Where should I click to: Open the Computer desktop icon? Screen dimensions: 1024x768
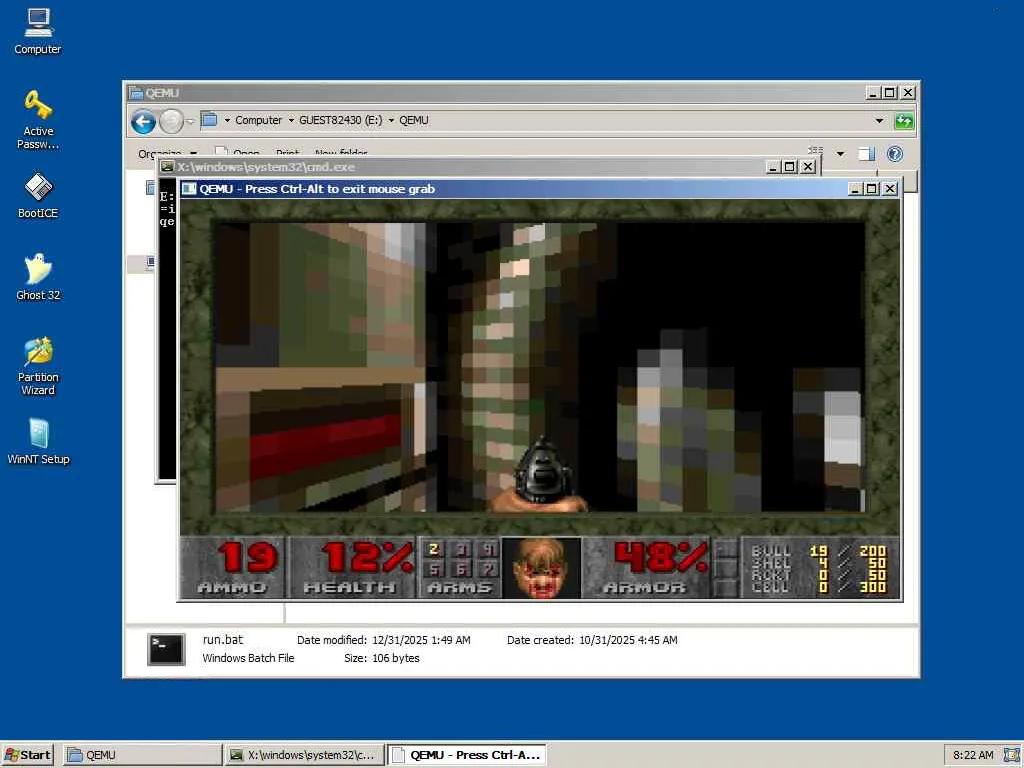(37, 31)
